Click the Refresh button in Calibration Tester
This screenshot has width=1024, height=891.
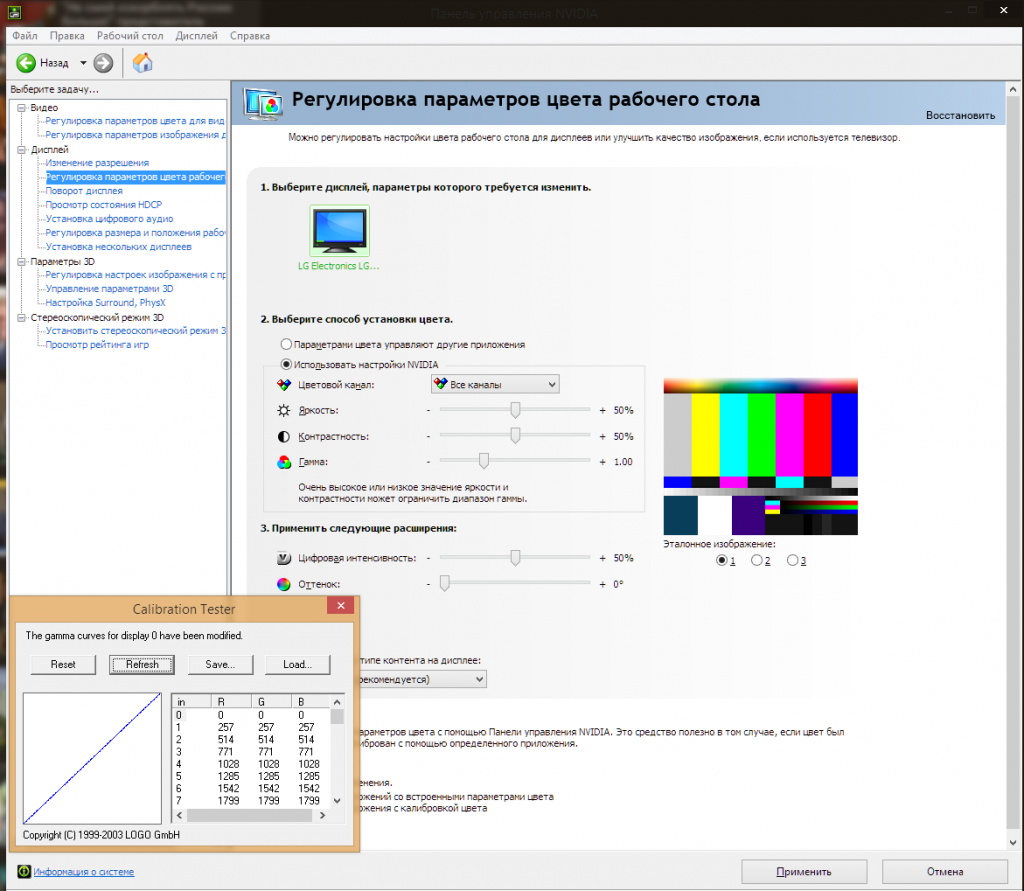pyautogui.click(x=142, y=664)
